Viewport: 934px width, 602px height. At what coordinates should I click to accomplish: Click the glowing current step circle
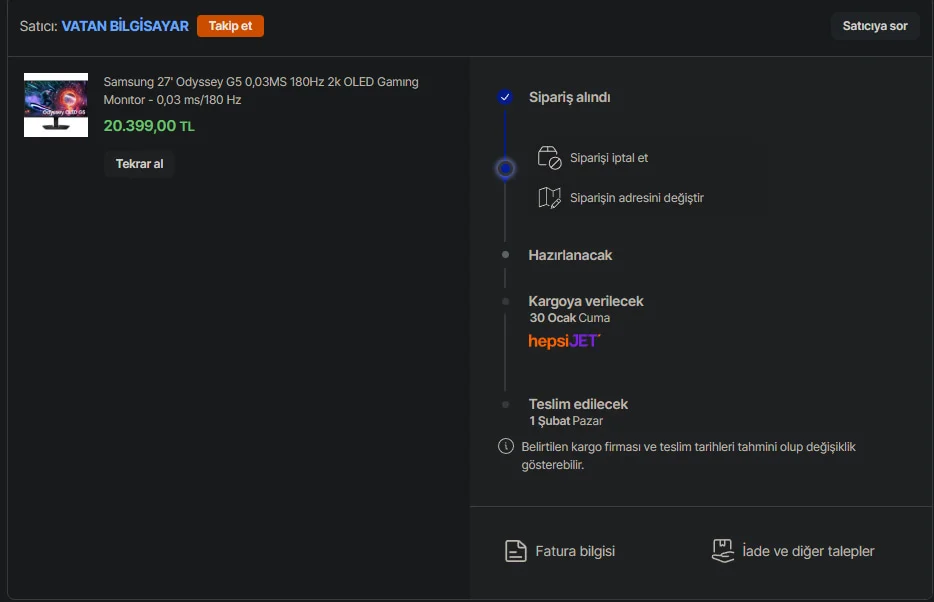(x=505, y=168)
